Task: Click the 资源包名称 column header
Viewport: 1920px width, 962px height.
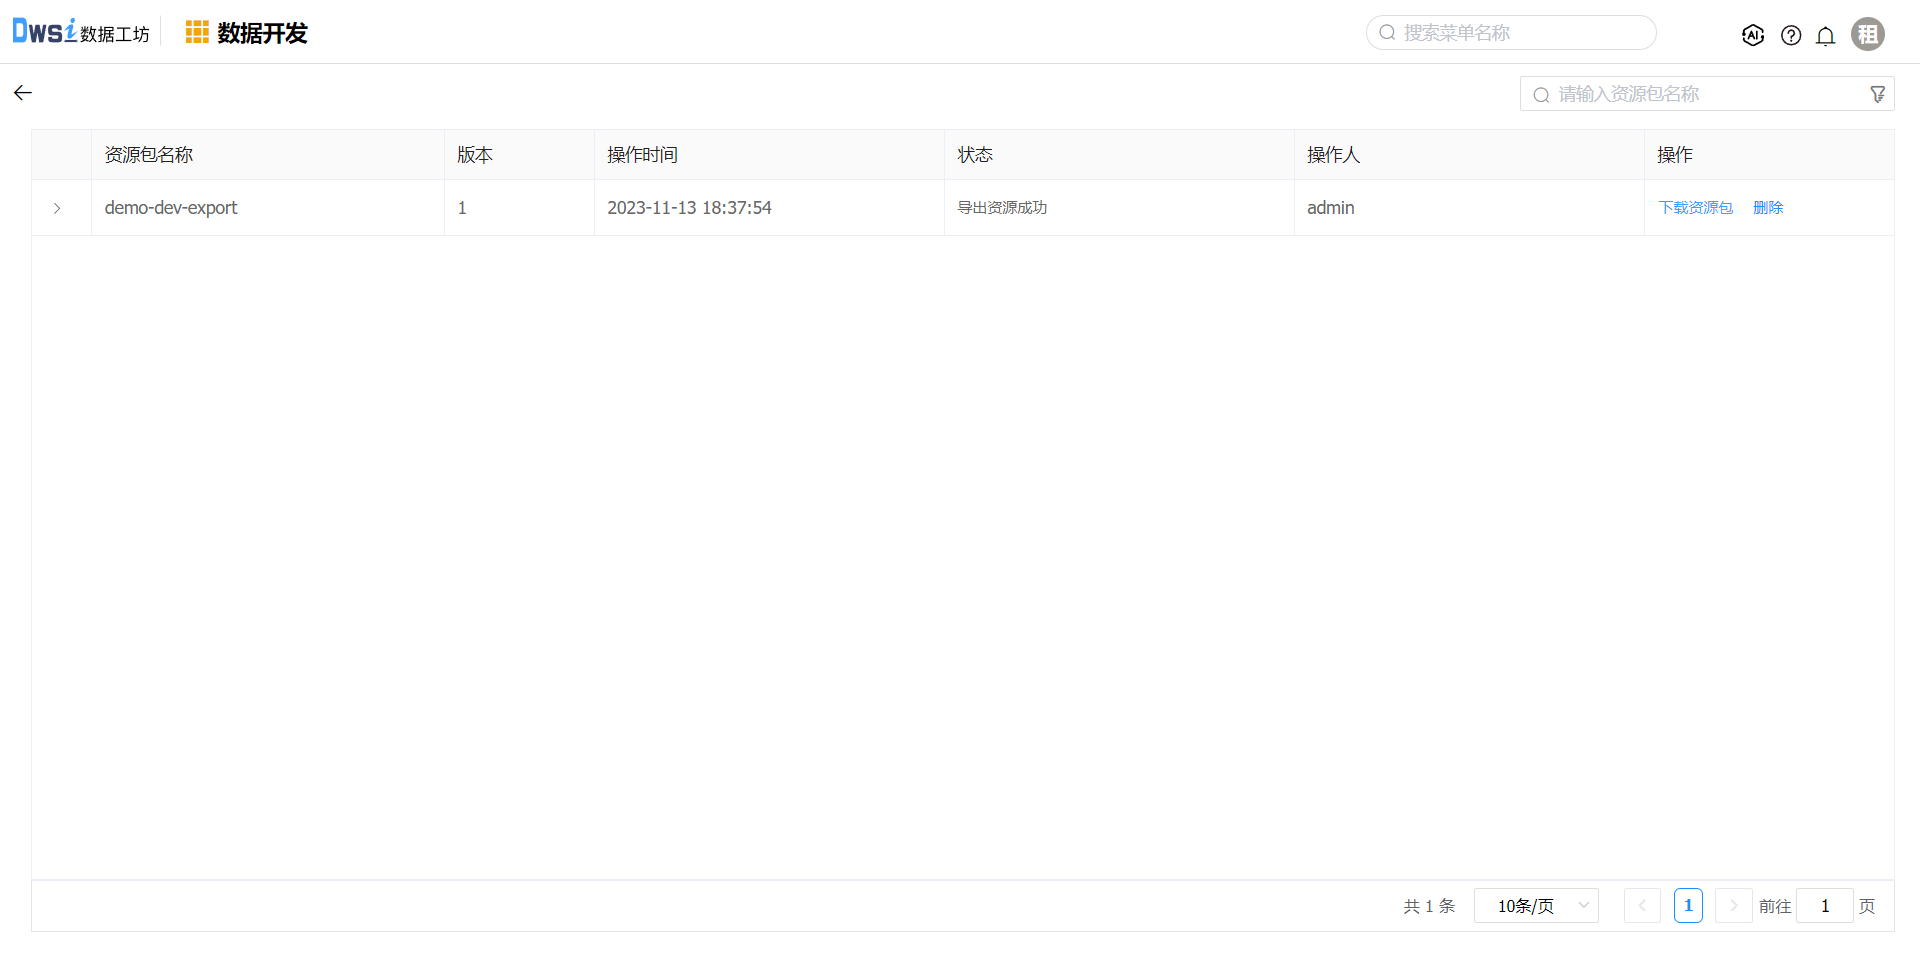Action: point(149,155)
